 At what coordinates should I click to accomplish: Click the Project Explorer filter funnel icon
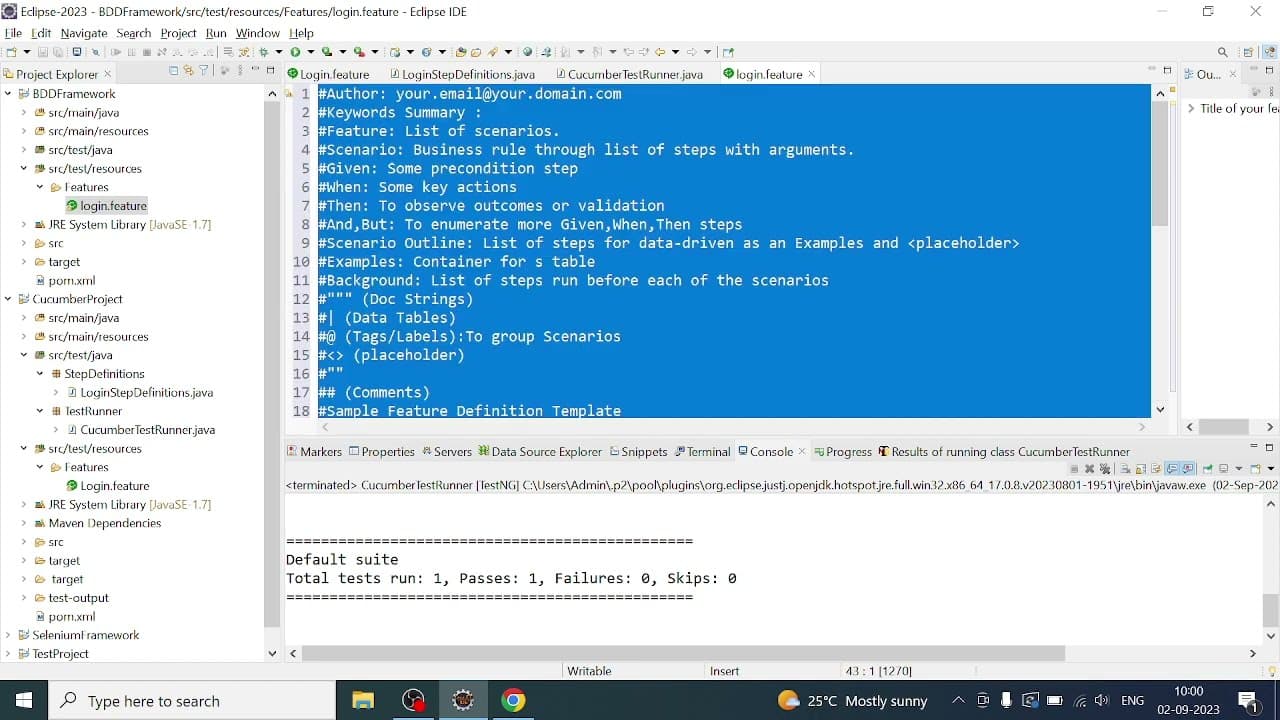click(204, 71)
